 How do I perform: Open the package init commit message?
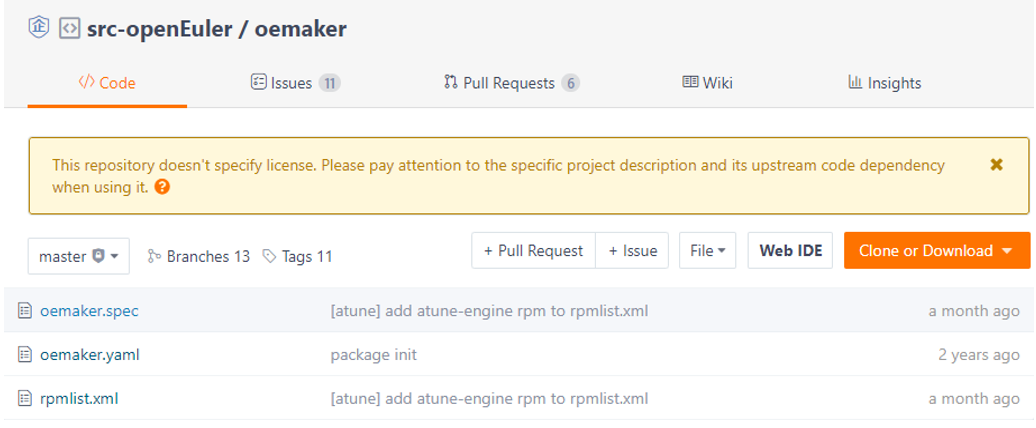[x=373, y=355]
